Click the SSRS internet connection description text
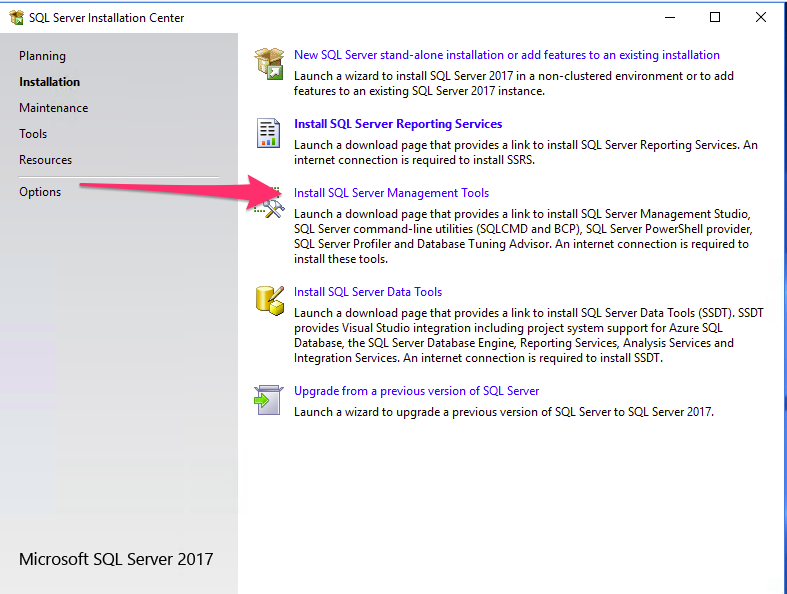The height and width of the screenshot is (594, 787). pyautogui.click(x=526, y=152)
